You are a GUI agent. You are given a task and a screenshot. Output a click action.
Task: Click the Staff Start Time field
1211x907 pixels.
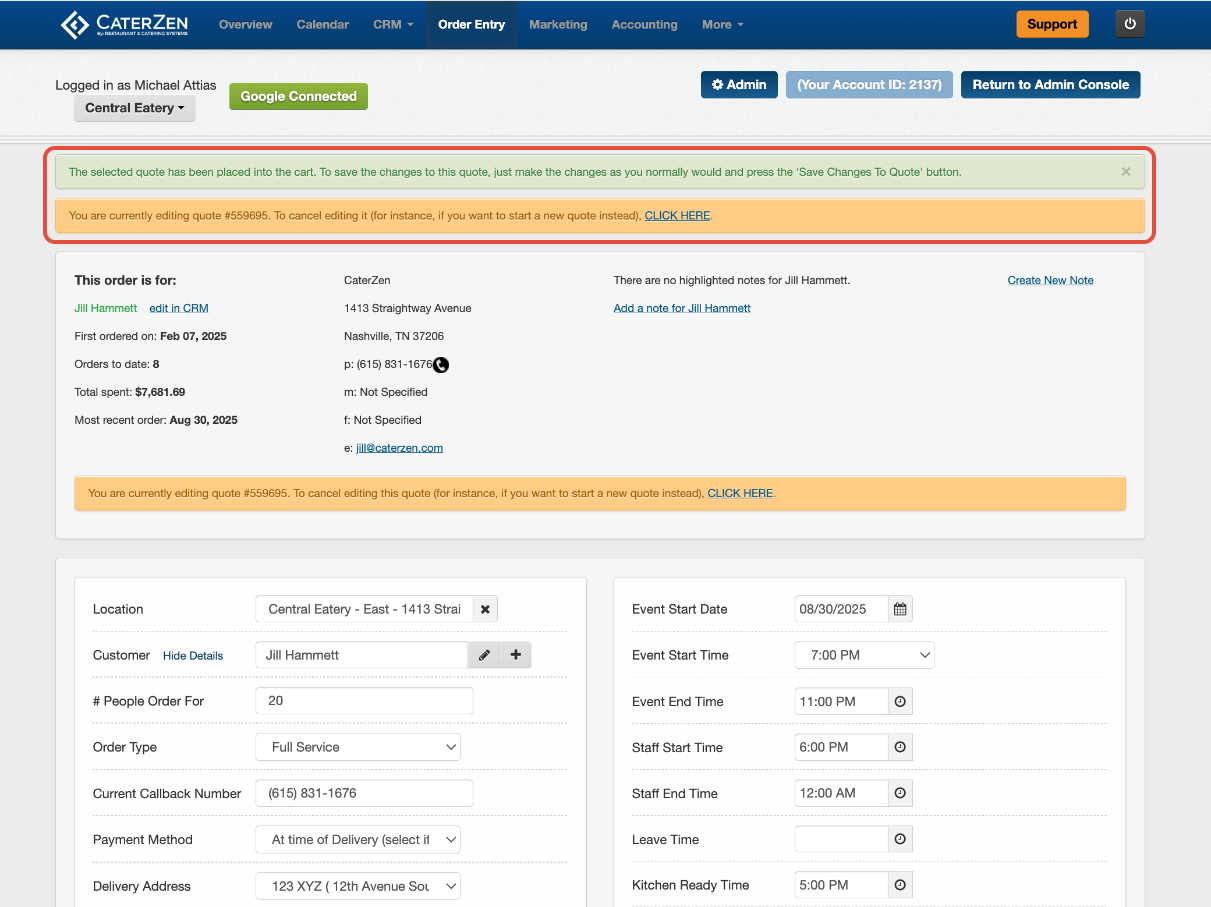841,748
